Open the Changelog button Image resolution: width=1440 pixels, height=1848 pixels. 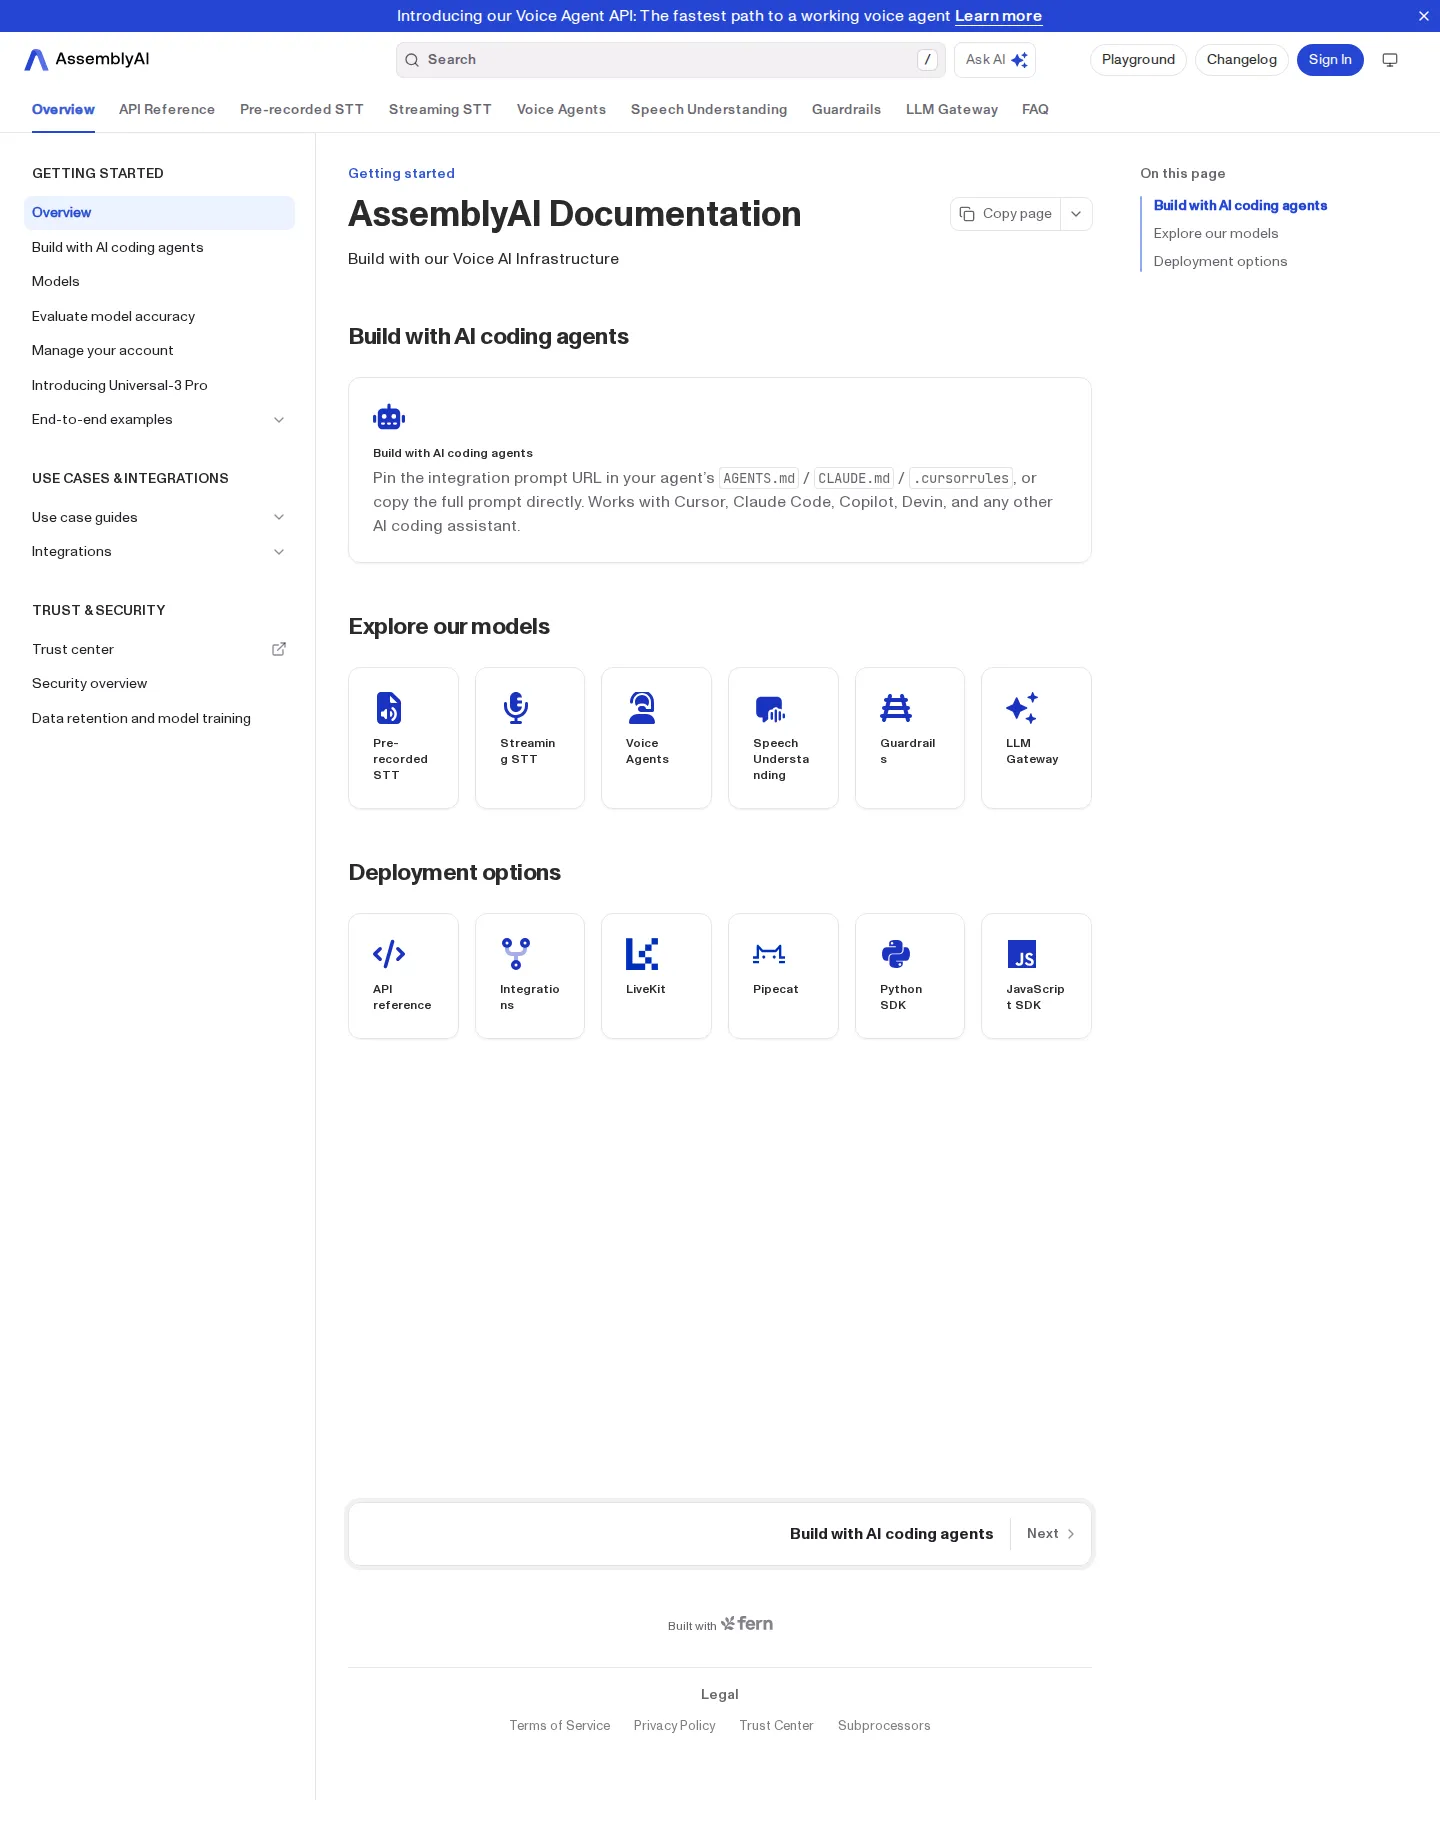pyautogui.click(x=1242, y=60)
